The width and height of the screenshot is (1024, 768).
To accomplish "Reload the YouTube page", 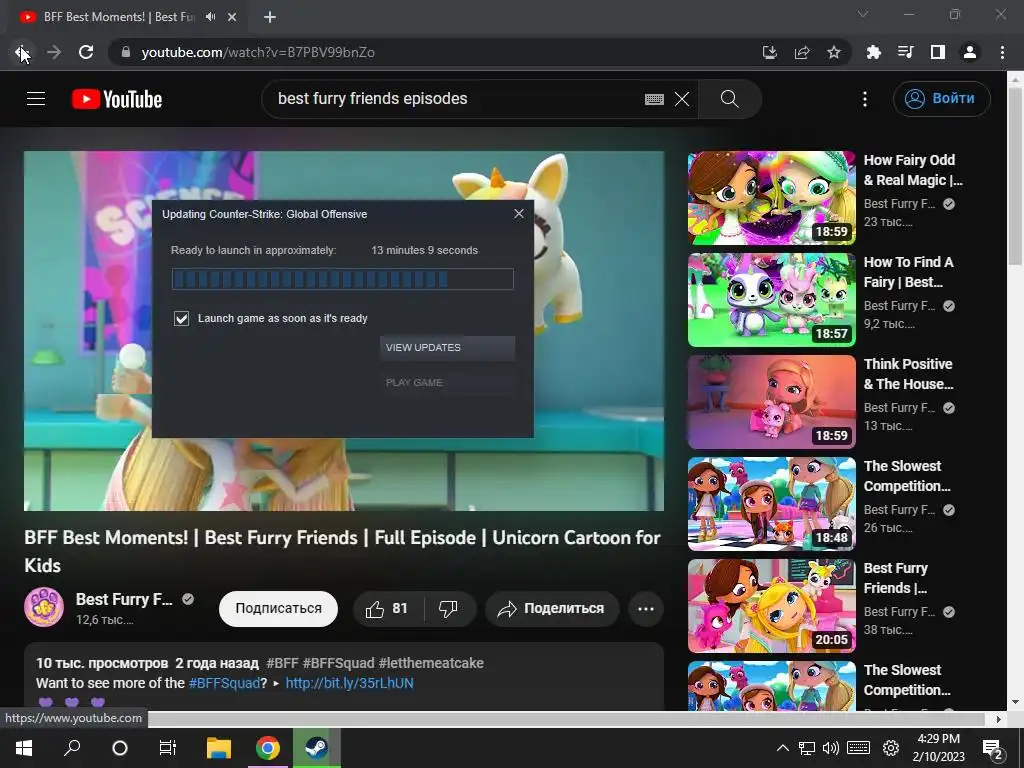I will click(x=86, y=52).
